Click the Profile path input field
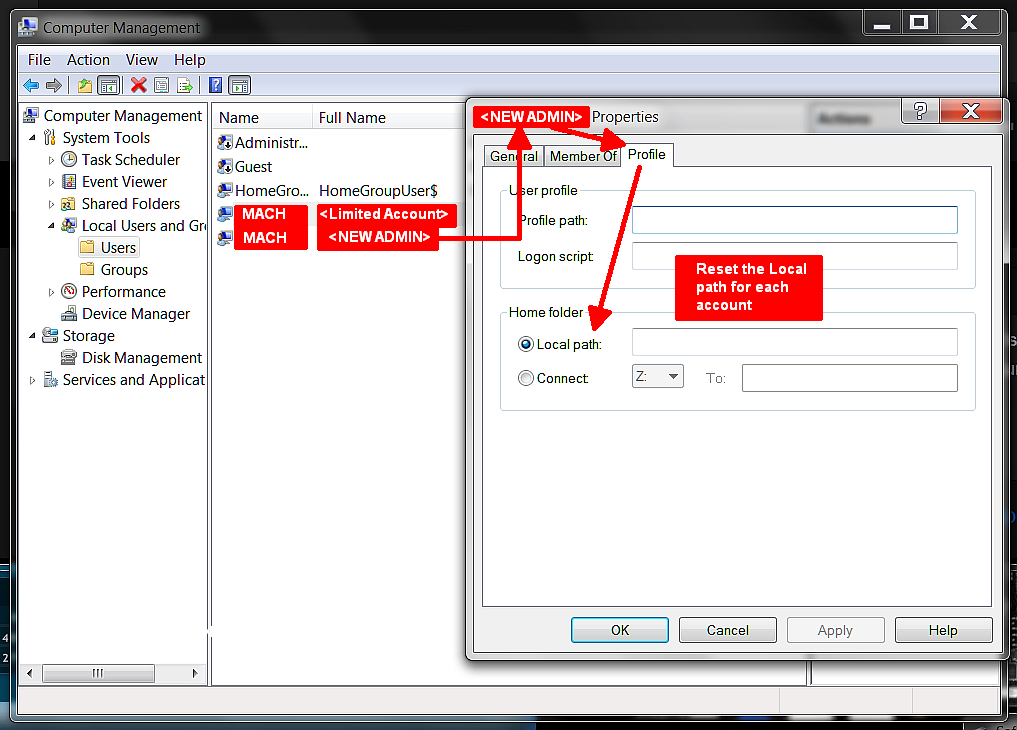The width and height of the screenshot is (1017, 730). (x=795, y=220)
